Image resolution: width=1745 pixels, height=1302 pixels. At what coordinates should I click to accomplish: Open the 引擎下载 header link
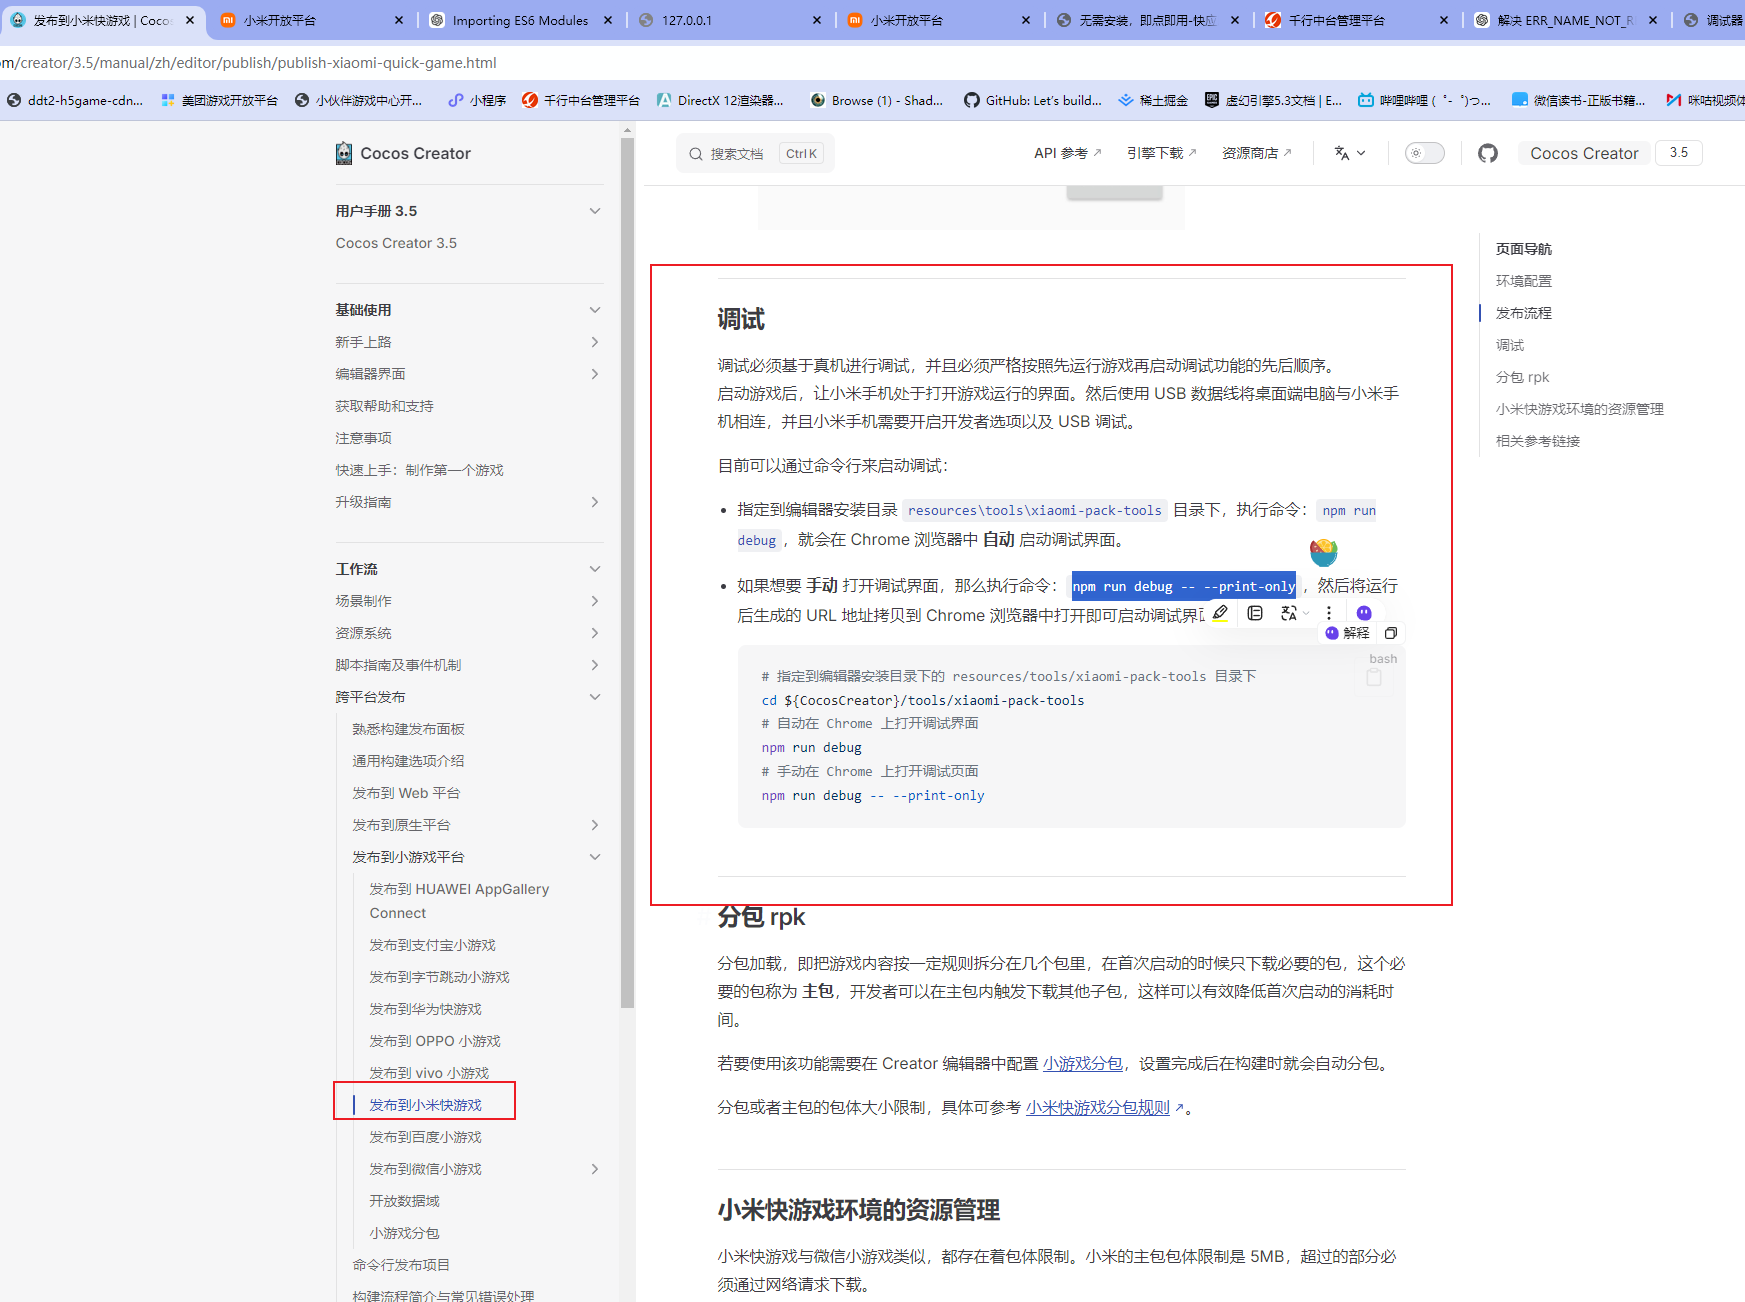click(1161, 153)
